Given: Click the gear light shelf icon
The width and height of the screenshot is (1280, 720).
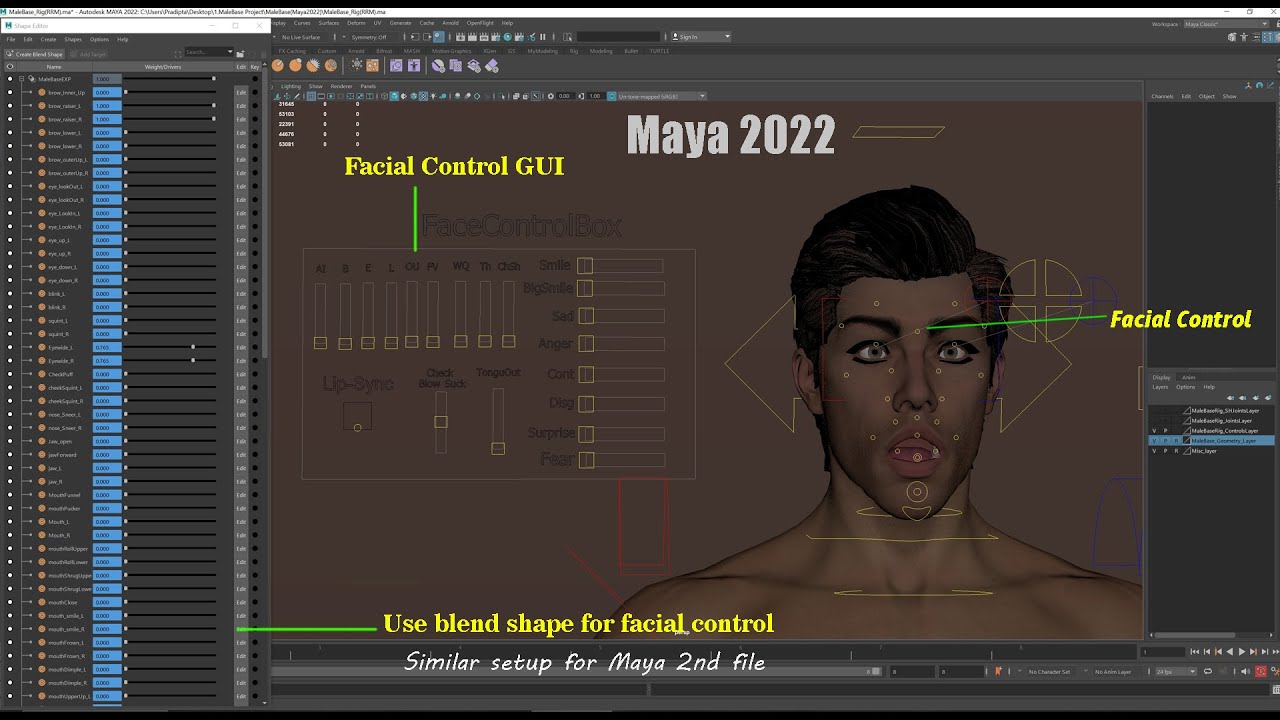Looking at the screenshot, I should [356, 65].
